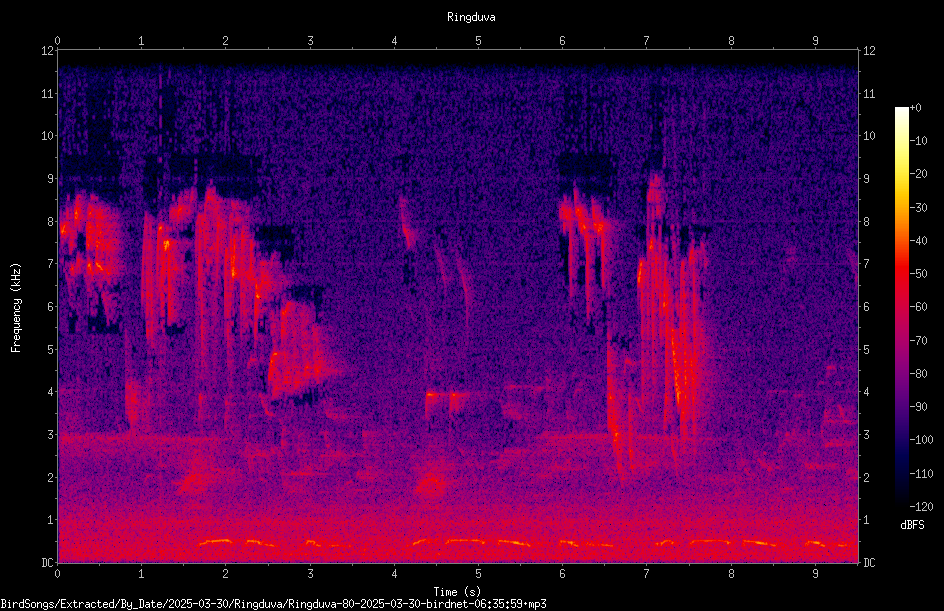Click "2" kHz tick on left frequency axis

51,477
